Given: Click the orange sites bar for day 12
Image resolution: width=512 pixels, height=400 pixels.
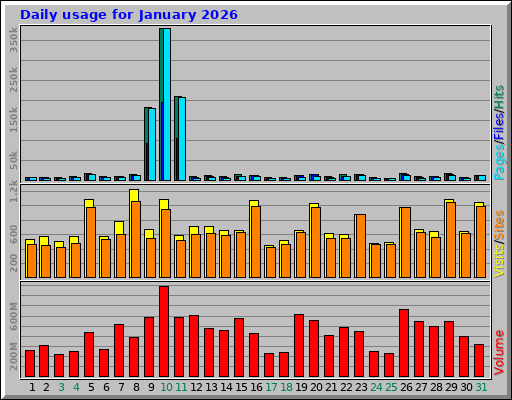Looking at the screenshot, I should click(x=196, y=256).
